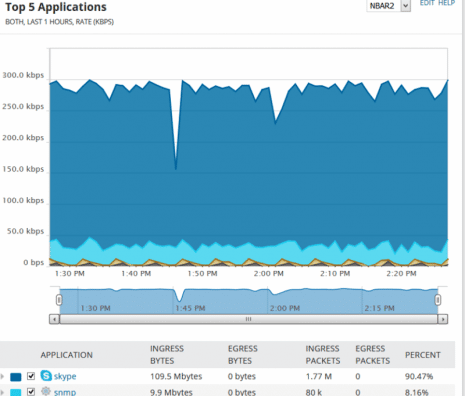Click the scrollbar right arrow

443,319
